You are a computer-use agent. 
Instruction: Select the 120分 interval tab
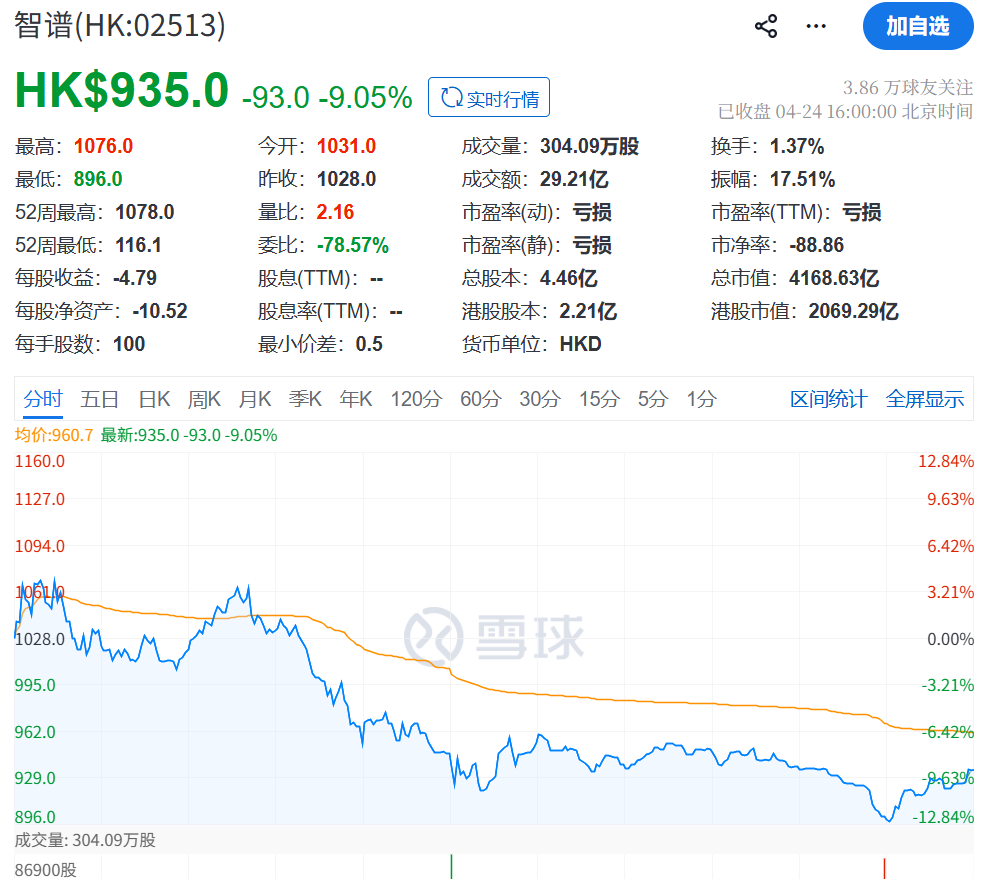tap(416, 400)
